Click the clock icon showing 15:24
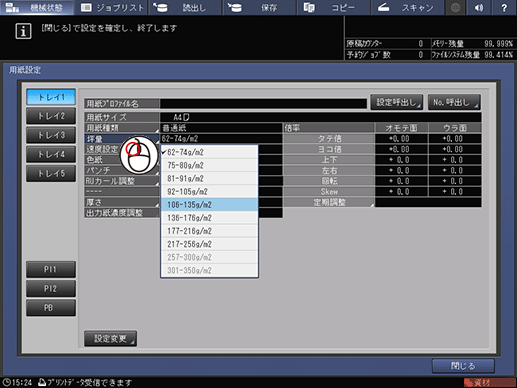The width and height of the screenshot is (517, 388). (6, 382)
